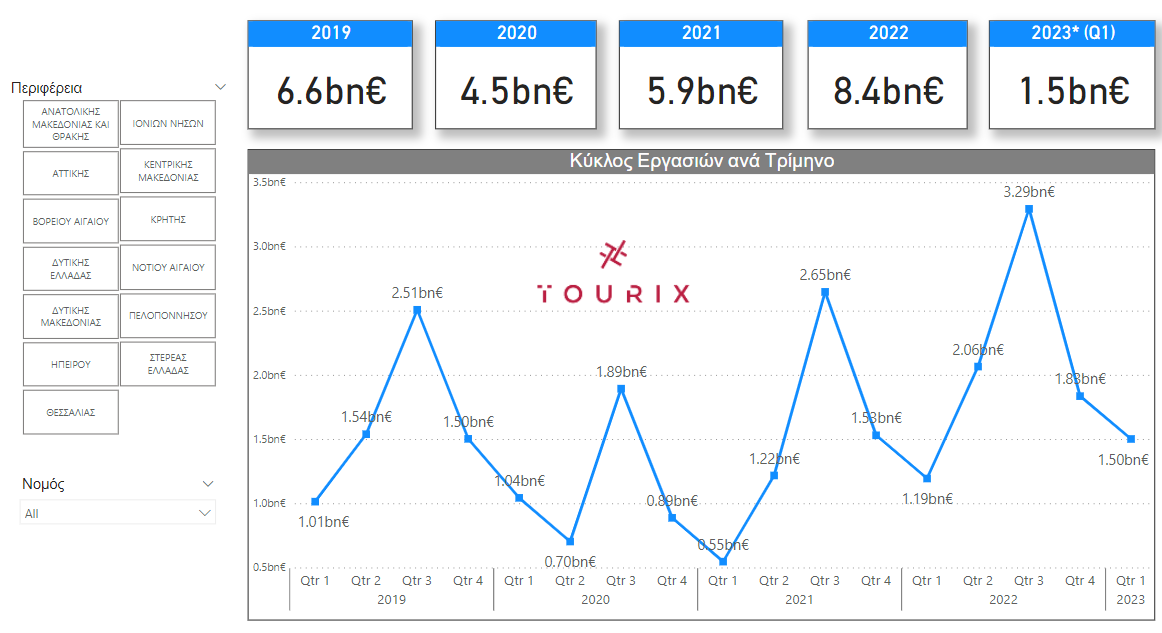Expand the Νομός slicer header chevron
Screen dimensions: 1162x633
pos(208,484)
